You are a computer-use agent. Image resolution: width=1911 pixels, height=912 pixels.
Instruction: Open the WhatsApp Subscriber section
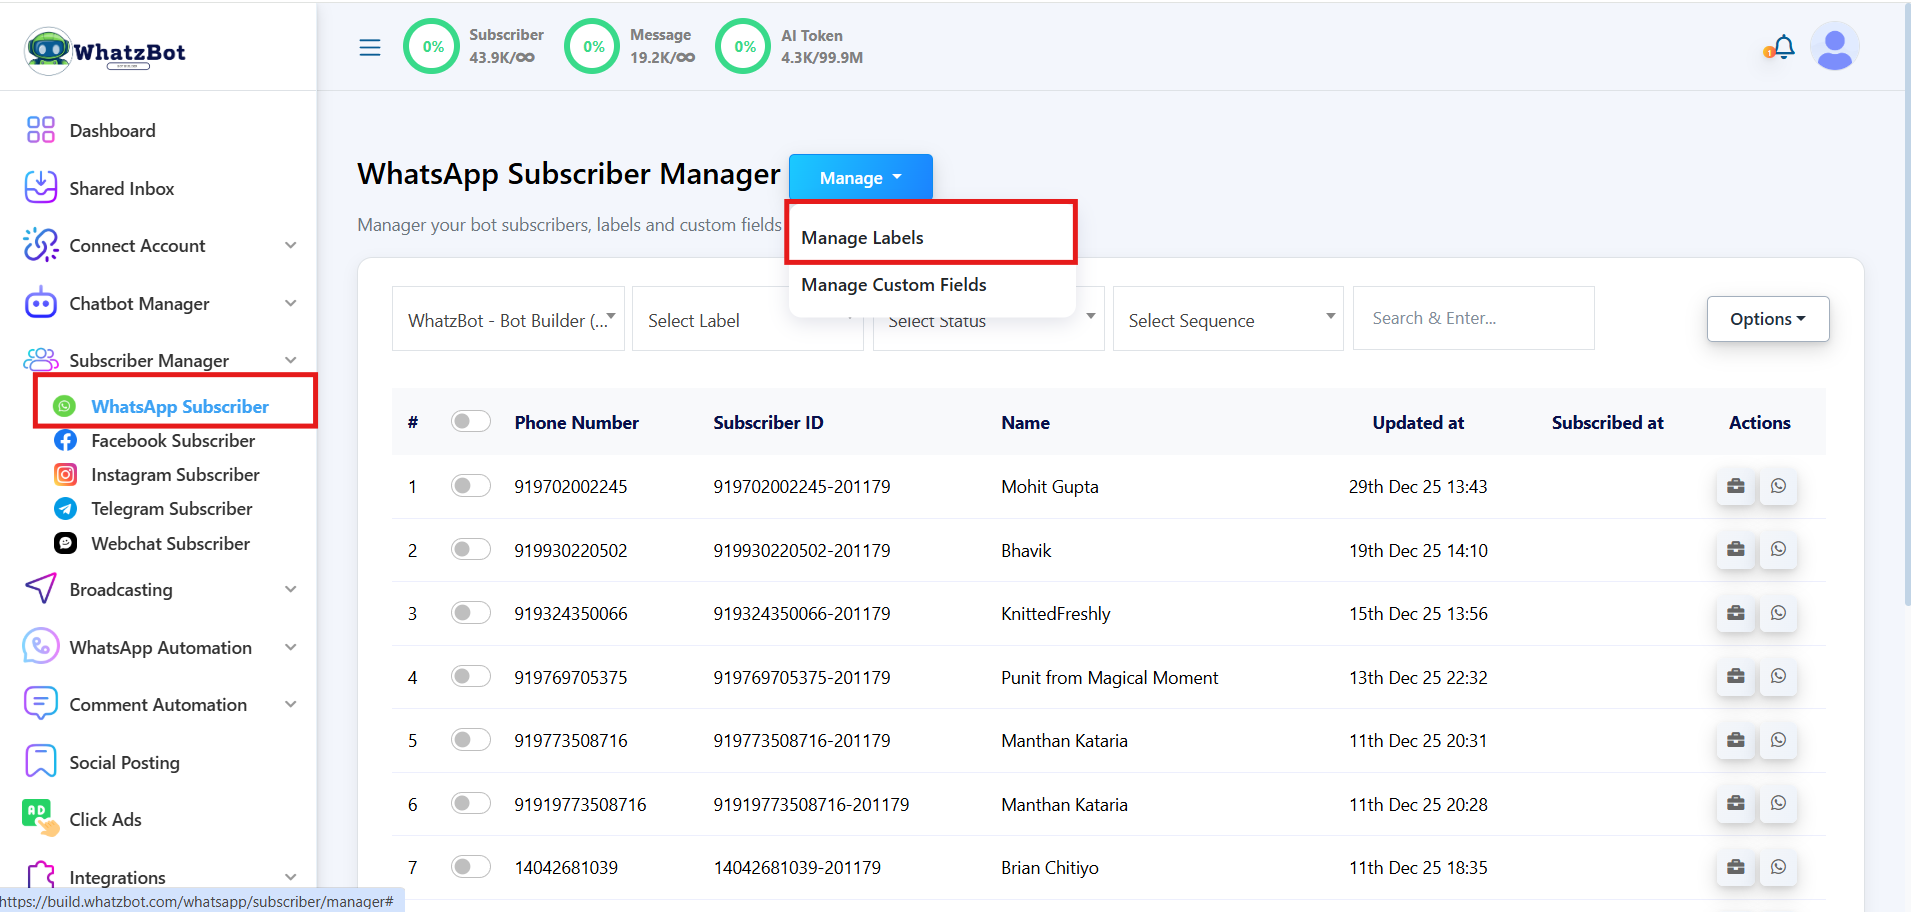coord(180,406)
